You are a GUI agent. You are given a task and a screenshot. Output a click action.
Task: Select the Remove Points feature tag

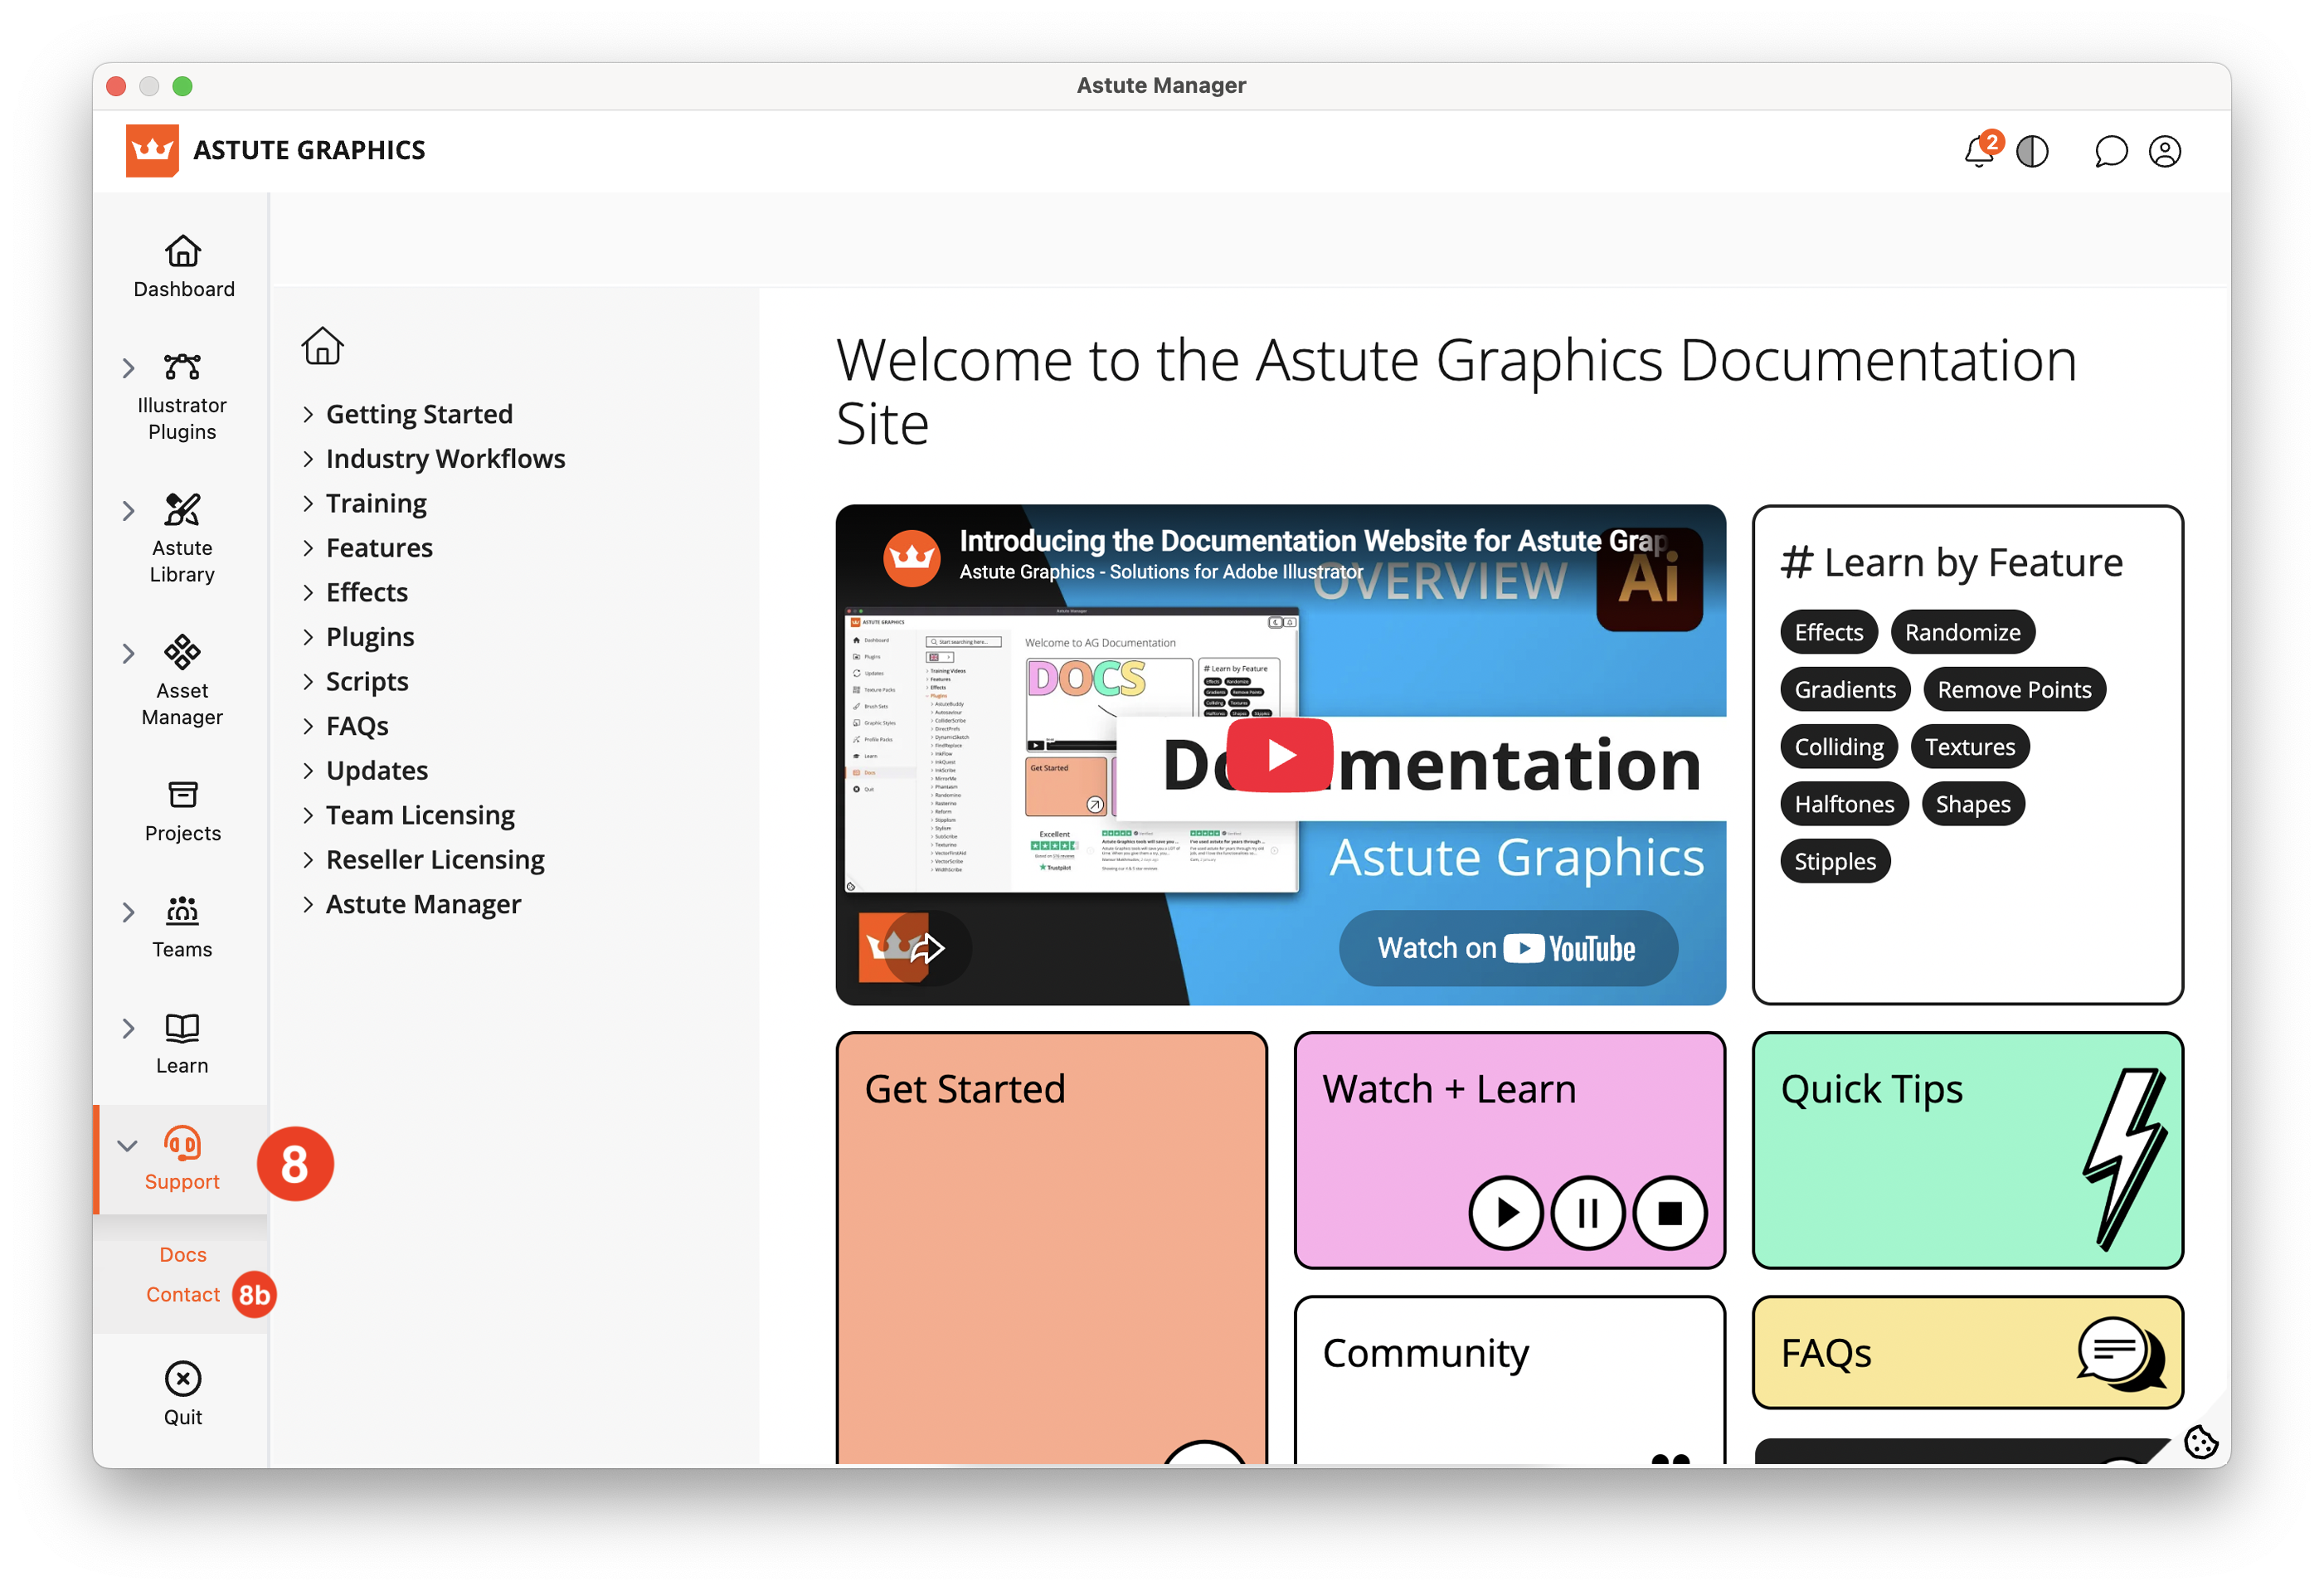[x=2014, y=689]
